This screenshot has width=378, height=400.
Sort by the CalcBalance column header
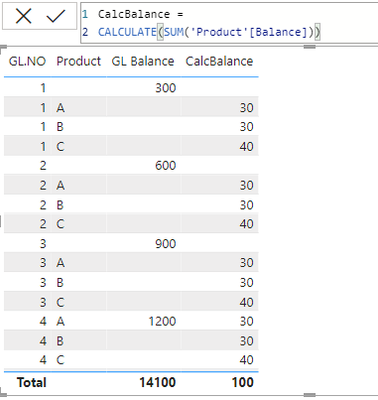(x=219, y=61)
